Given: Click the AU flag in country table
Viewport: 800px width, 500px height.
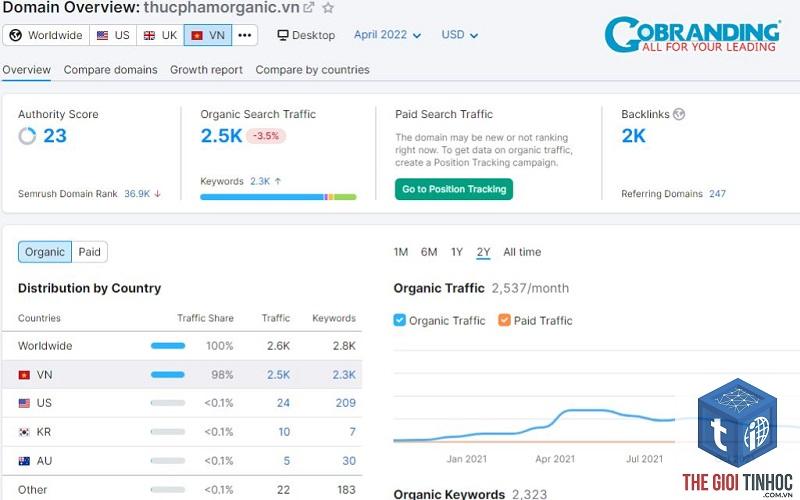Looking at the screenshot, I should coord(24,461).
